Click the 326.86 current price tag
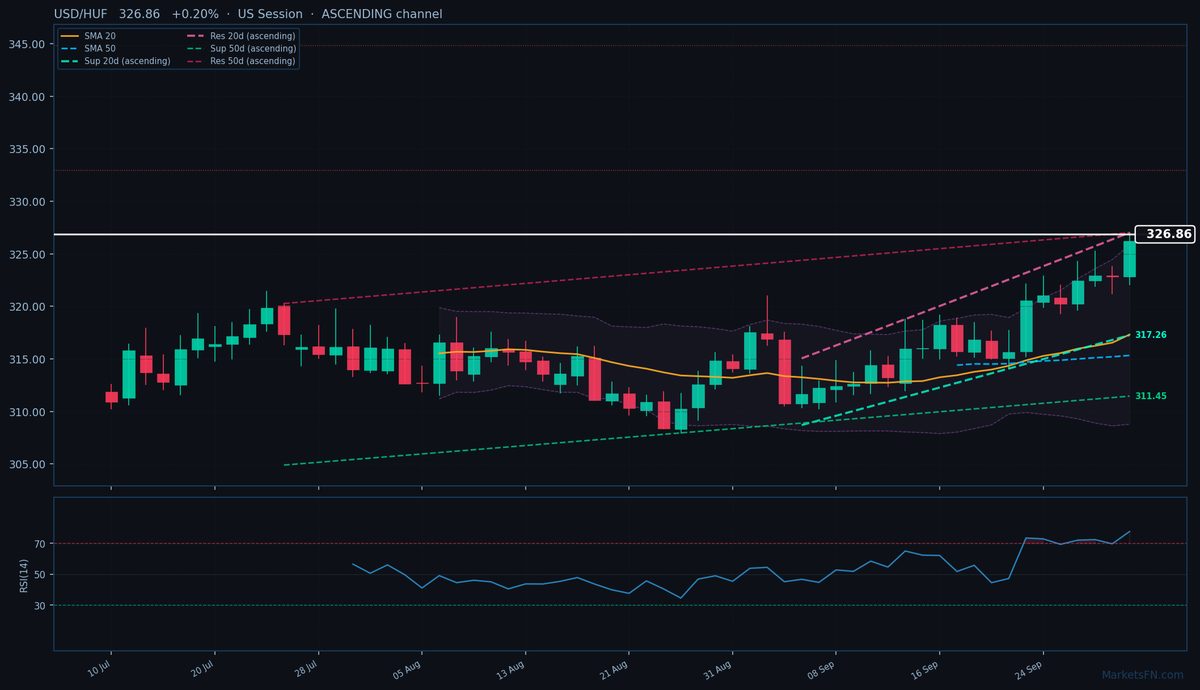The image size is (1200, 690). click(x=1167, y=234)
